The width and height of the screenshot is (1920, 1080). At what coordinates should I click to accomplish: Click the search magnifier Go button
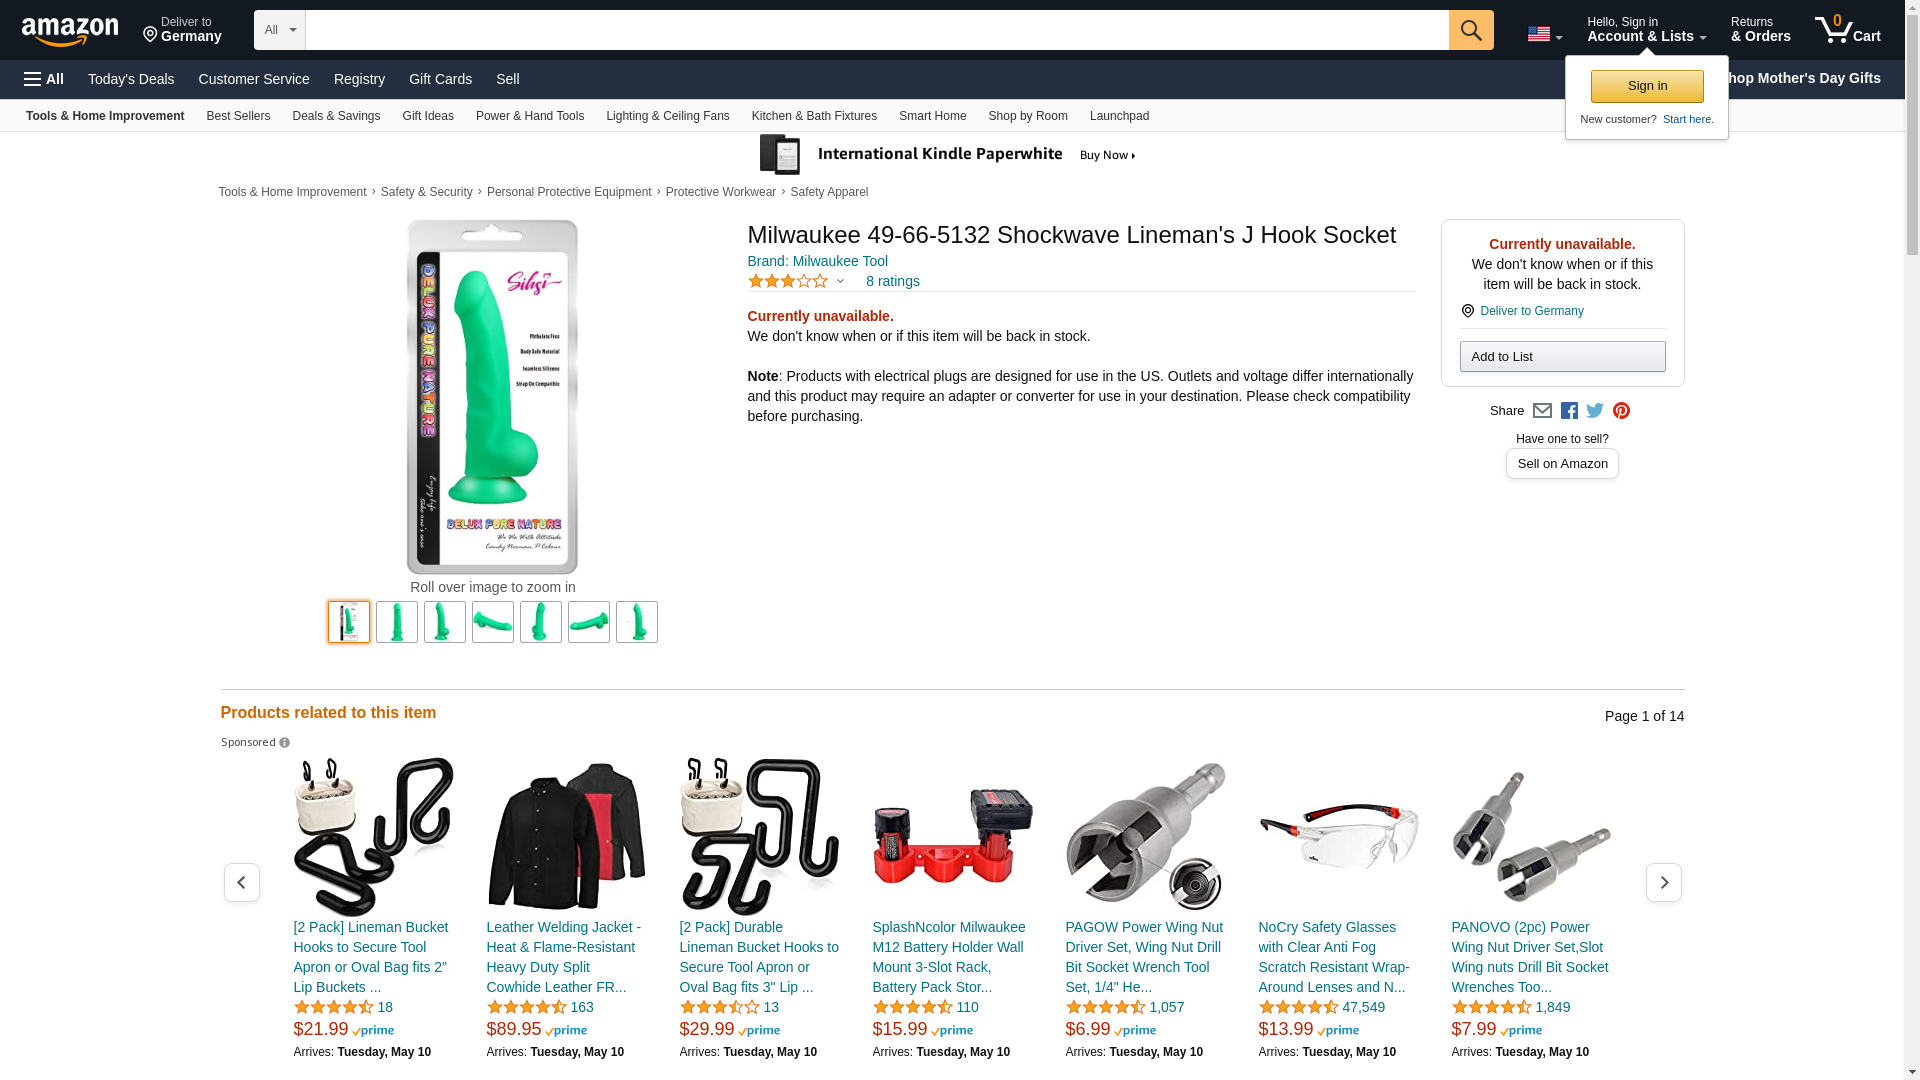coord(1470,30)
